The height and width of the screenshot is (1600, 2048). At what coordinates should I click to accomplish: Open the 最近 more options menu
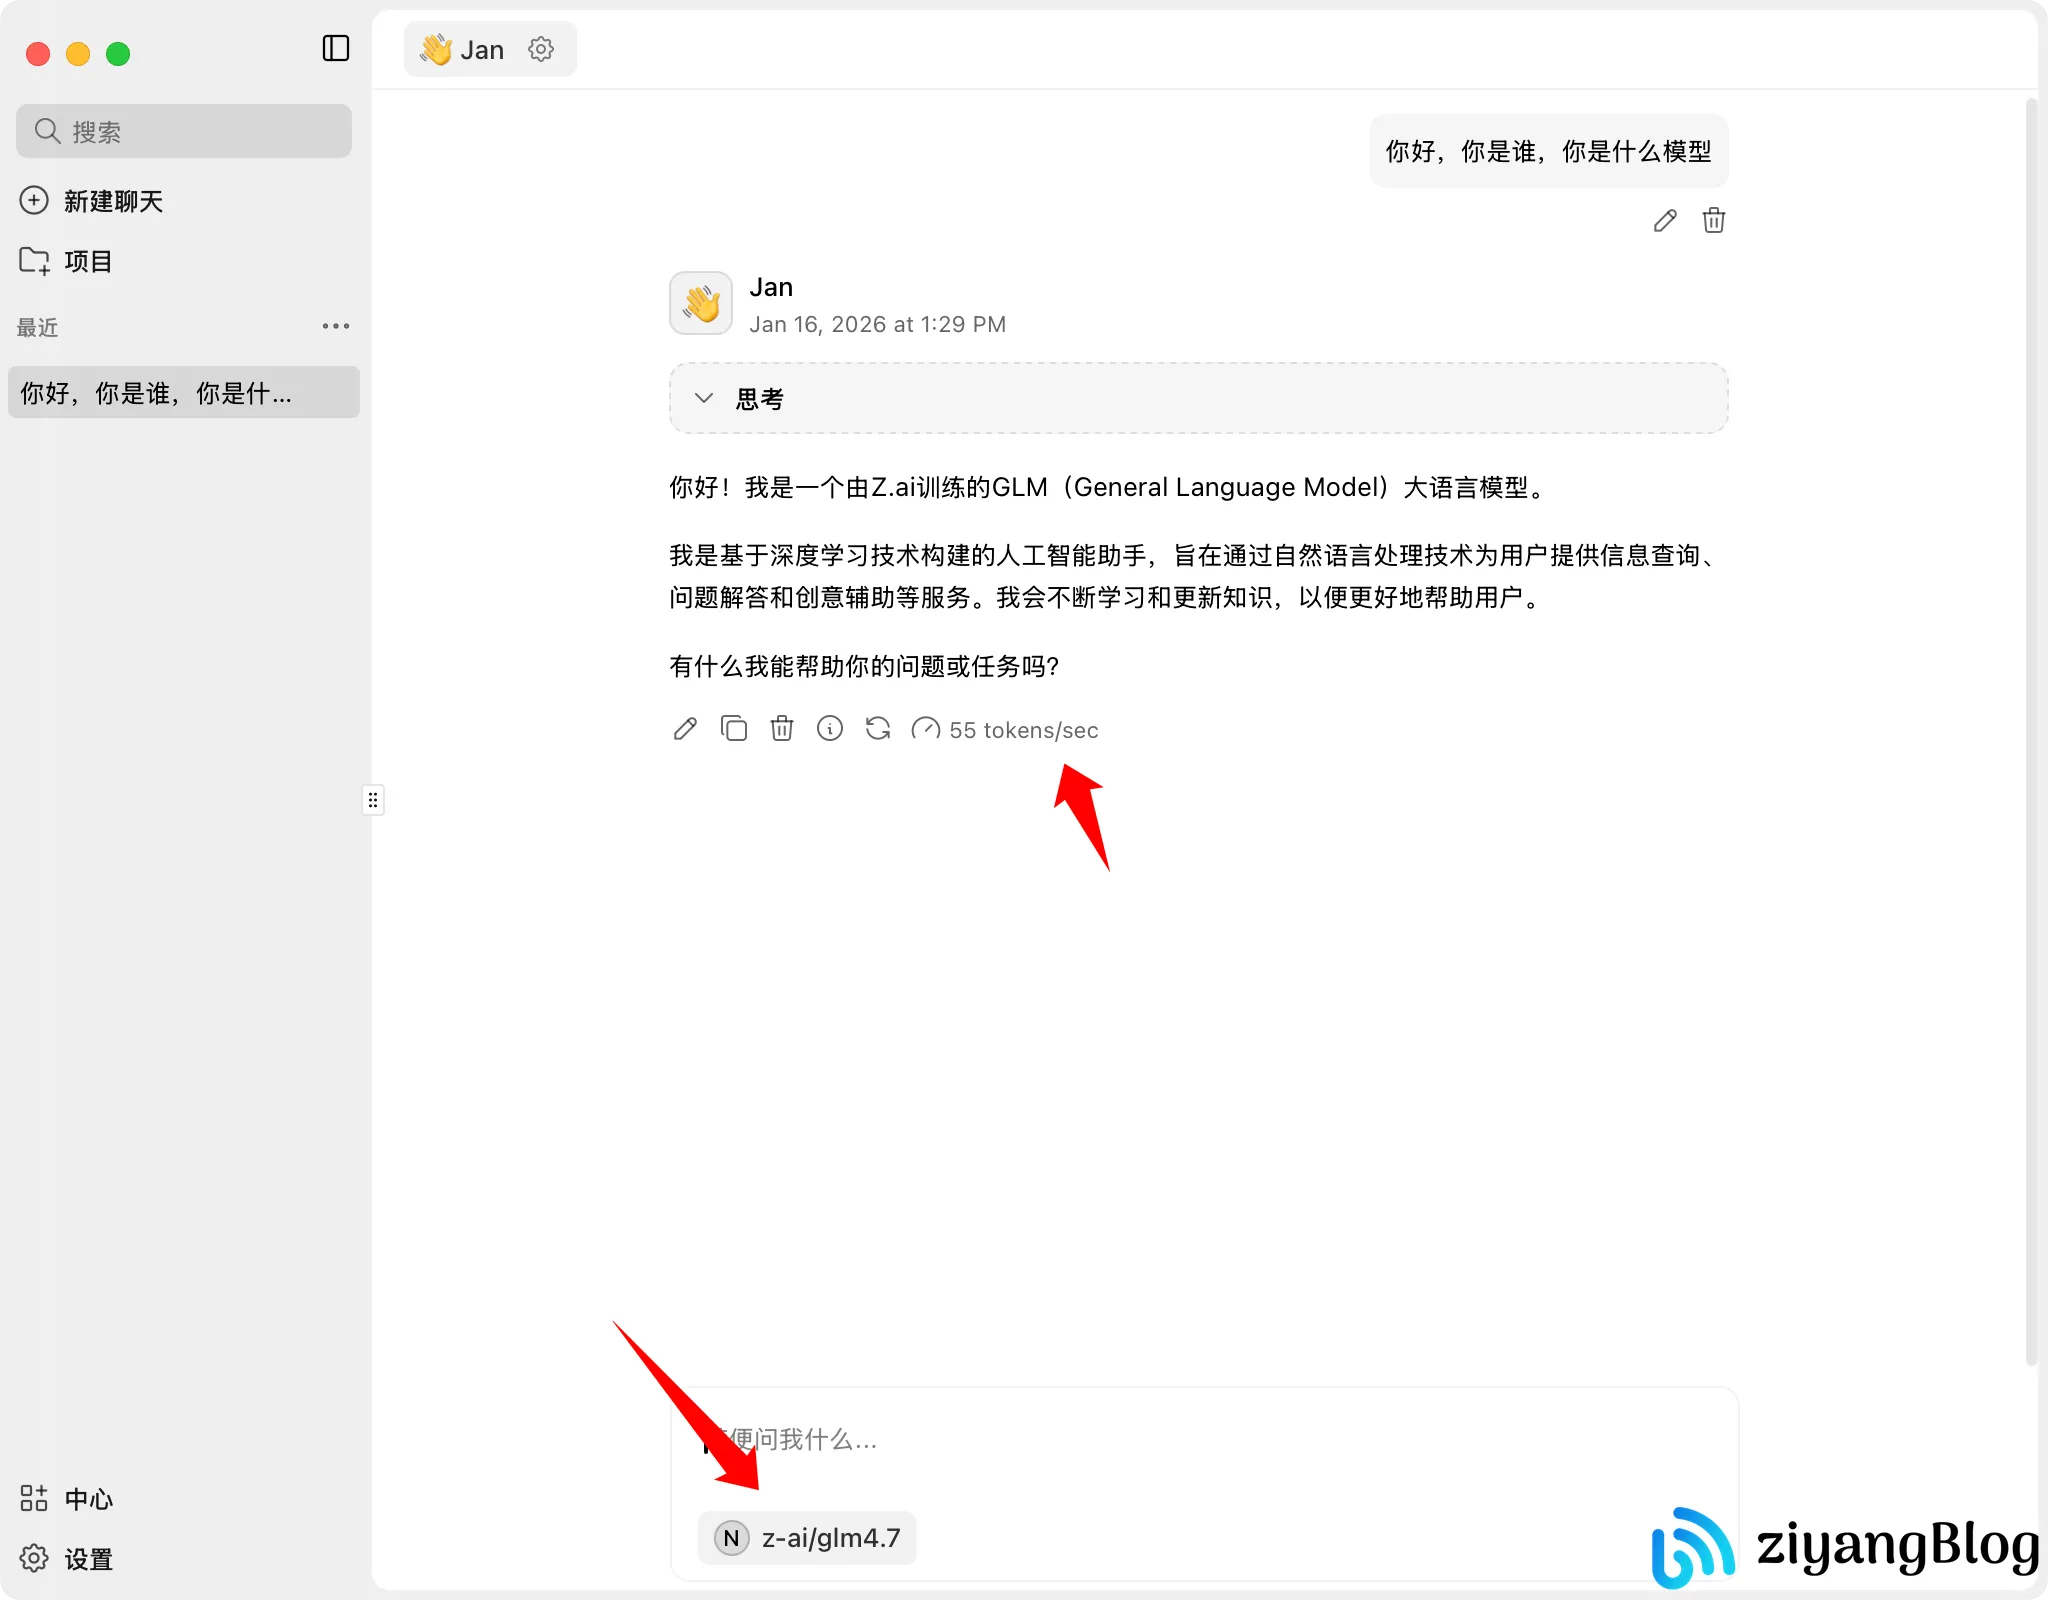click(335, 326)
